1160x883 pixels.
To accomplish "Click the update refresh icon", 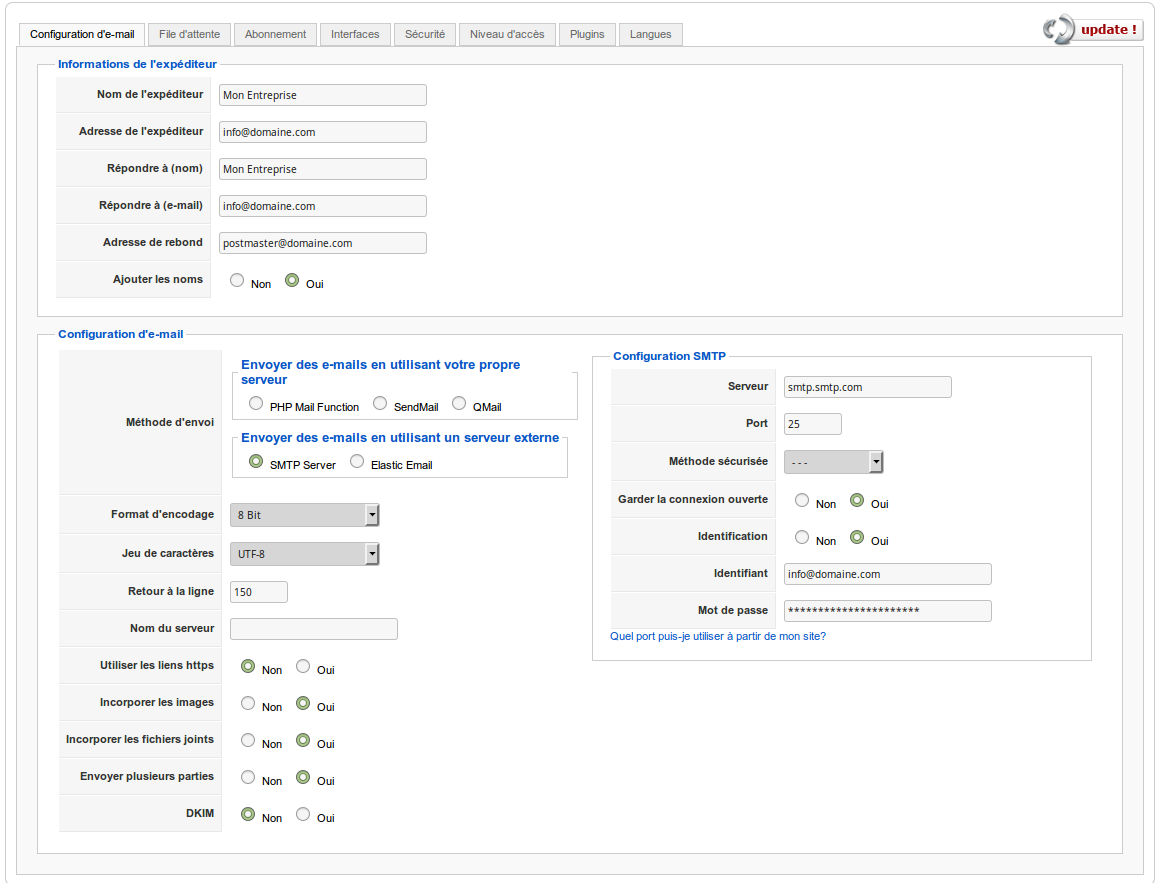I will [x=1058, y=30].
